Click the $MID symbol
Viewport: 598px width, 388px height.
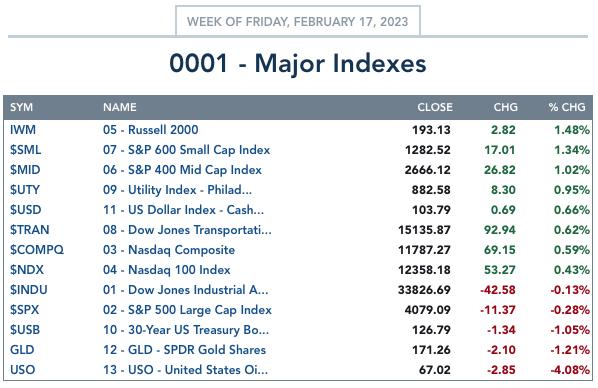25,170
